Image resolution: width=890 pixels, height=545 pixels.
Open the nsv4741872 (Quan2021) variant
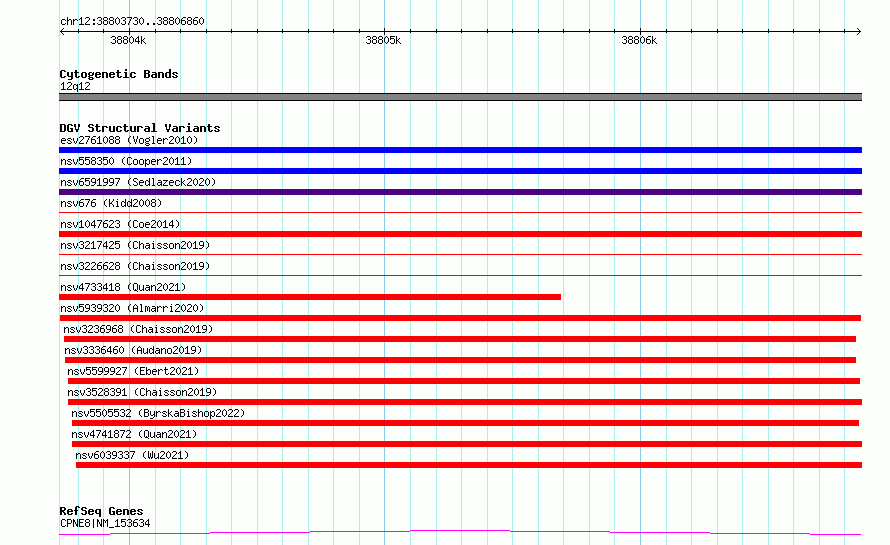pyautogui.click(x=134, y=434)
